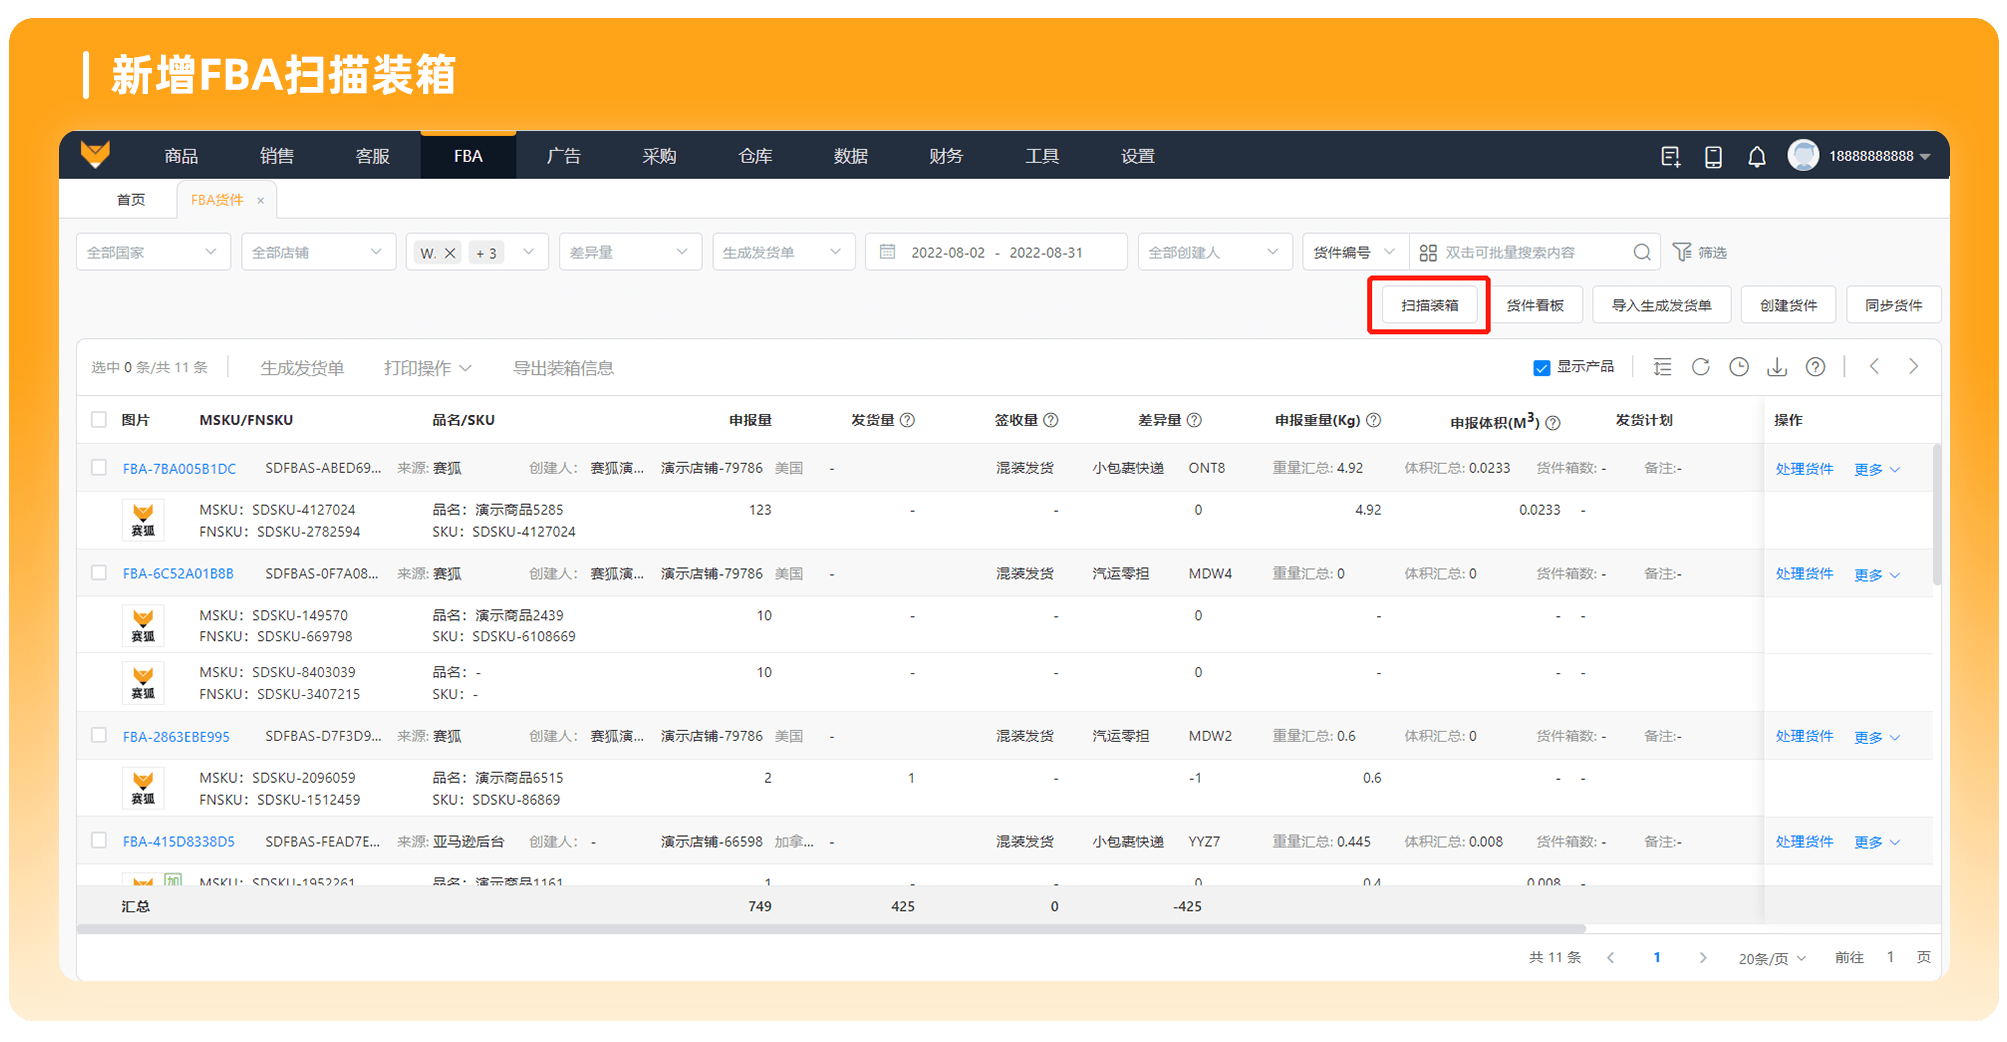
Task: Open the 全部创建人 dropdown
Action: coord(1214,252)
